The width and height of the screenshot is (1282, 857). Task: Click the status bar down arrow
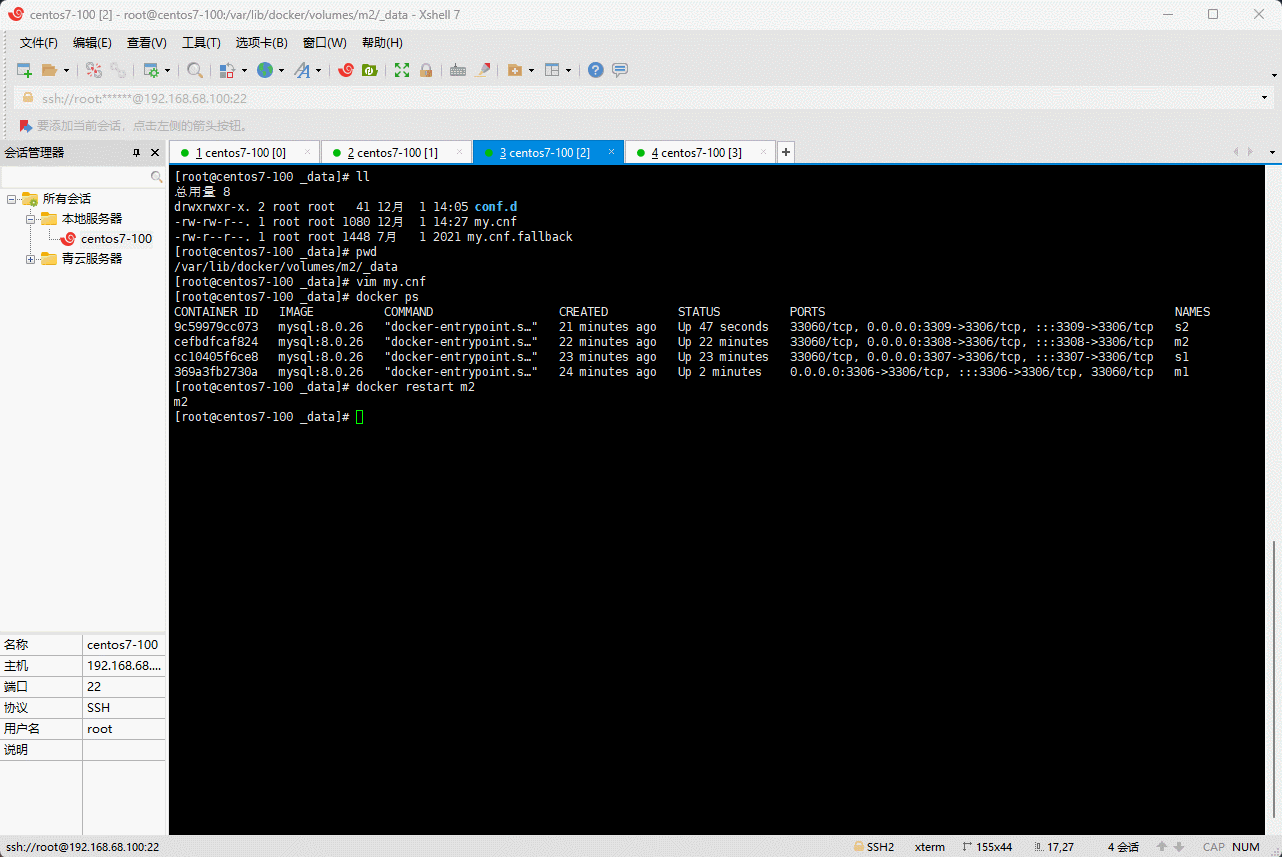[1180, 847]
